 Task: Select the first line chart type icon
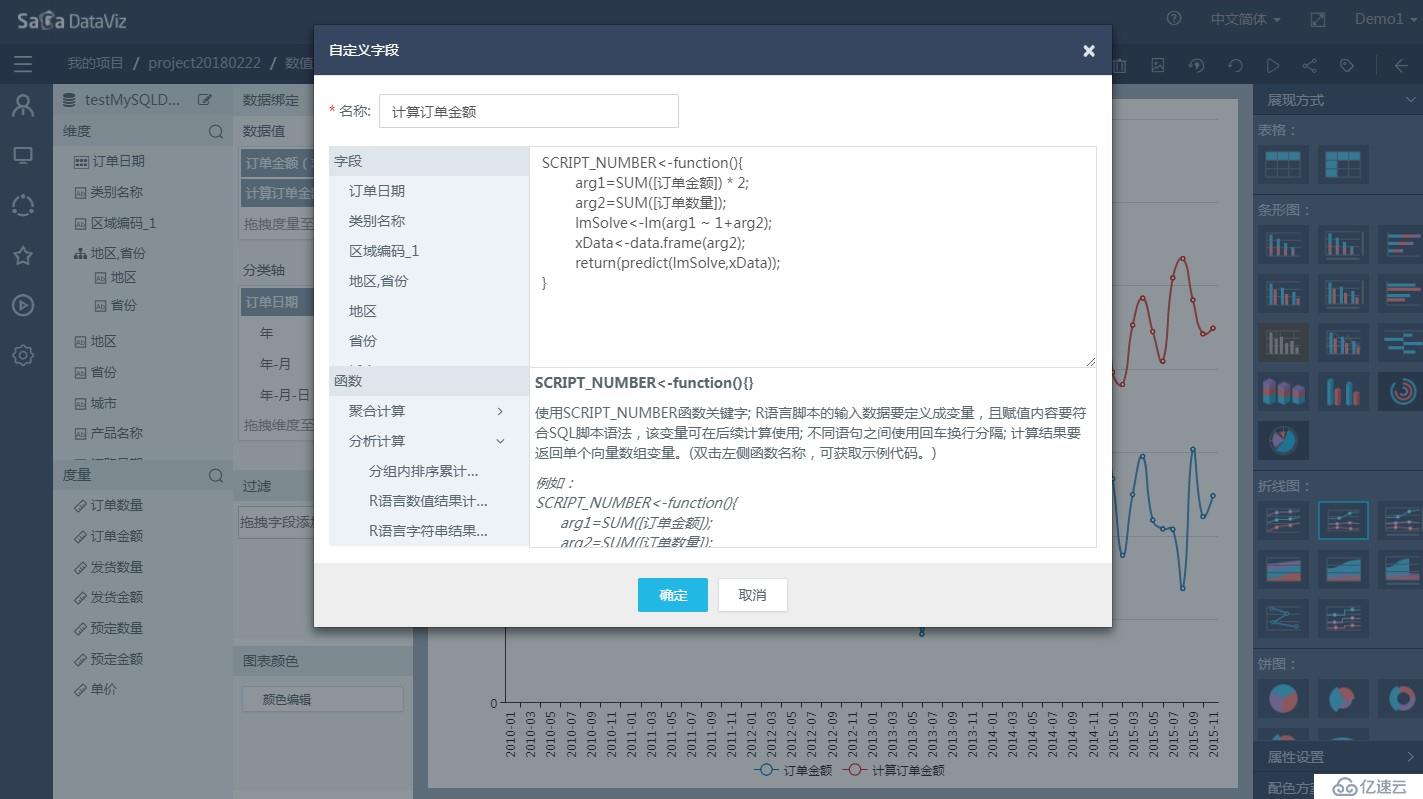pyautogui.click(x=1283, y=521)
